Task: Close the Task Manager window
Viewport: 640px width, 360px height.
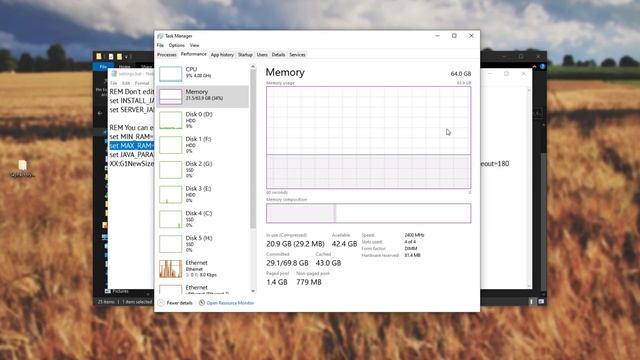Action: click(x=471, y=36)
